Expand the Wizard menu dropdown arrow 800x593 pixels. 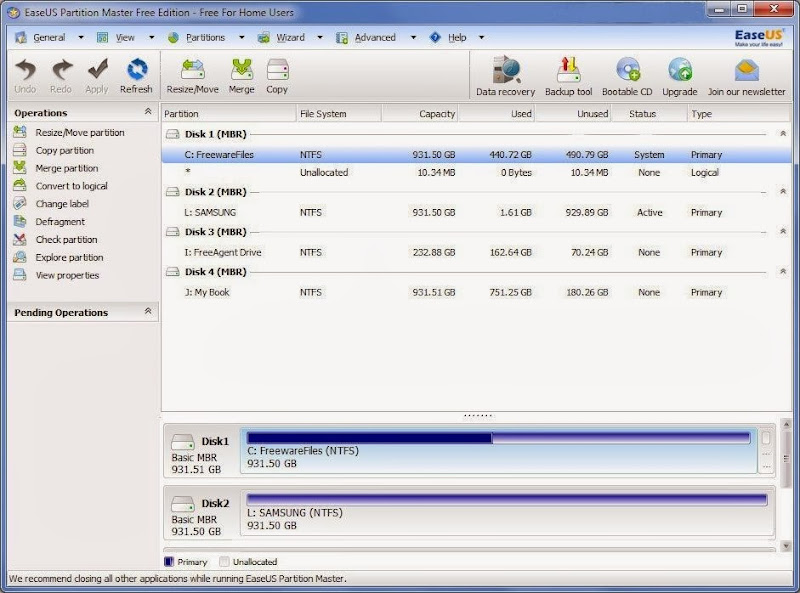320,37
